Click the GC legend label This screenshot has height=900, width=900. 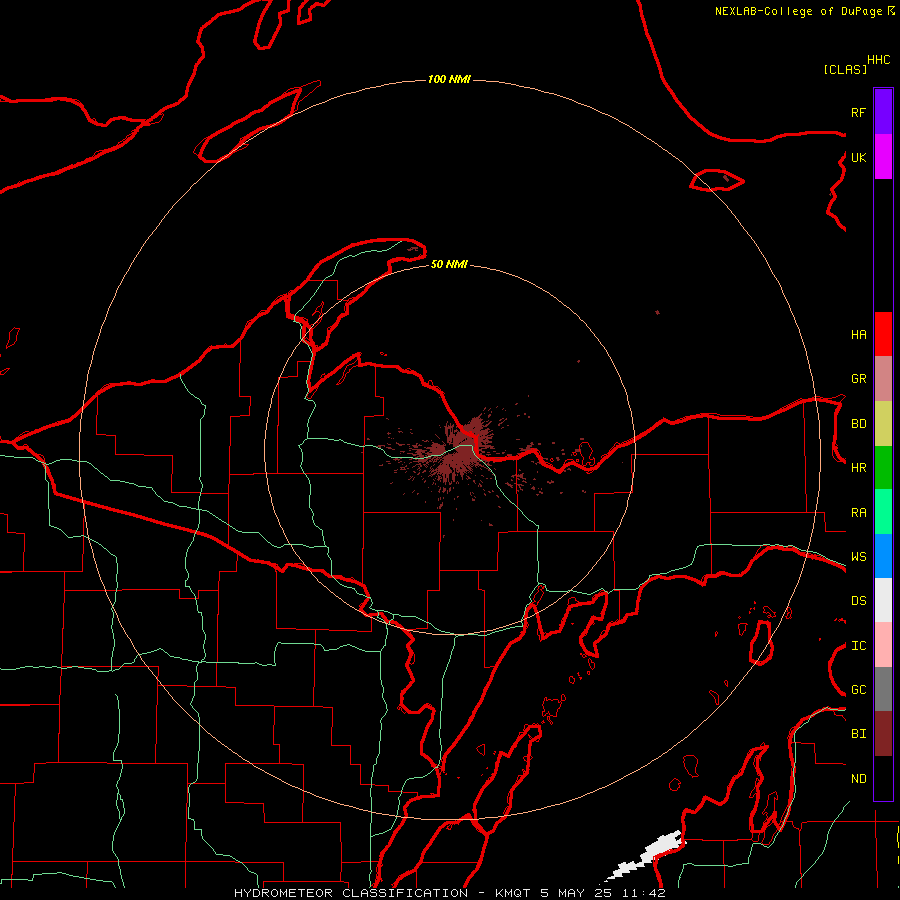858,690
